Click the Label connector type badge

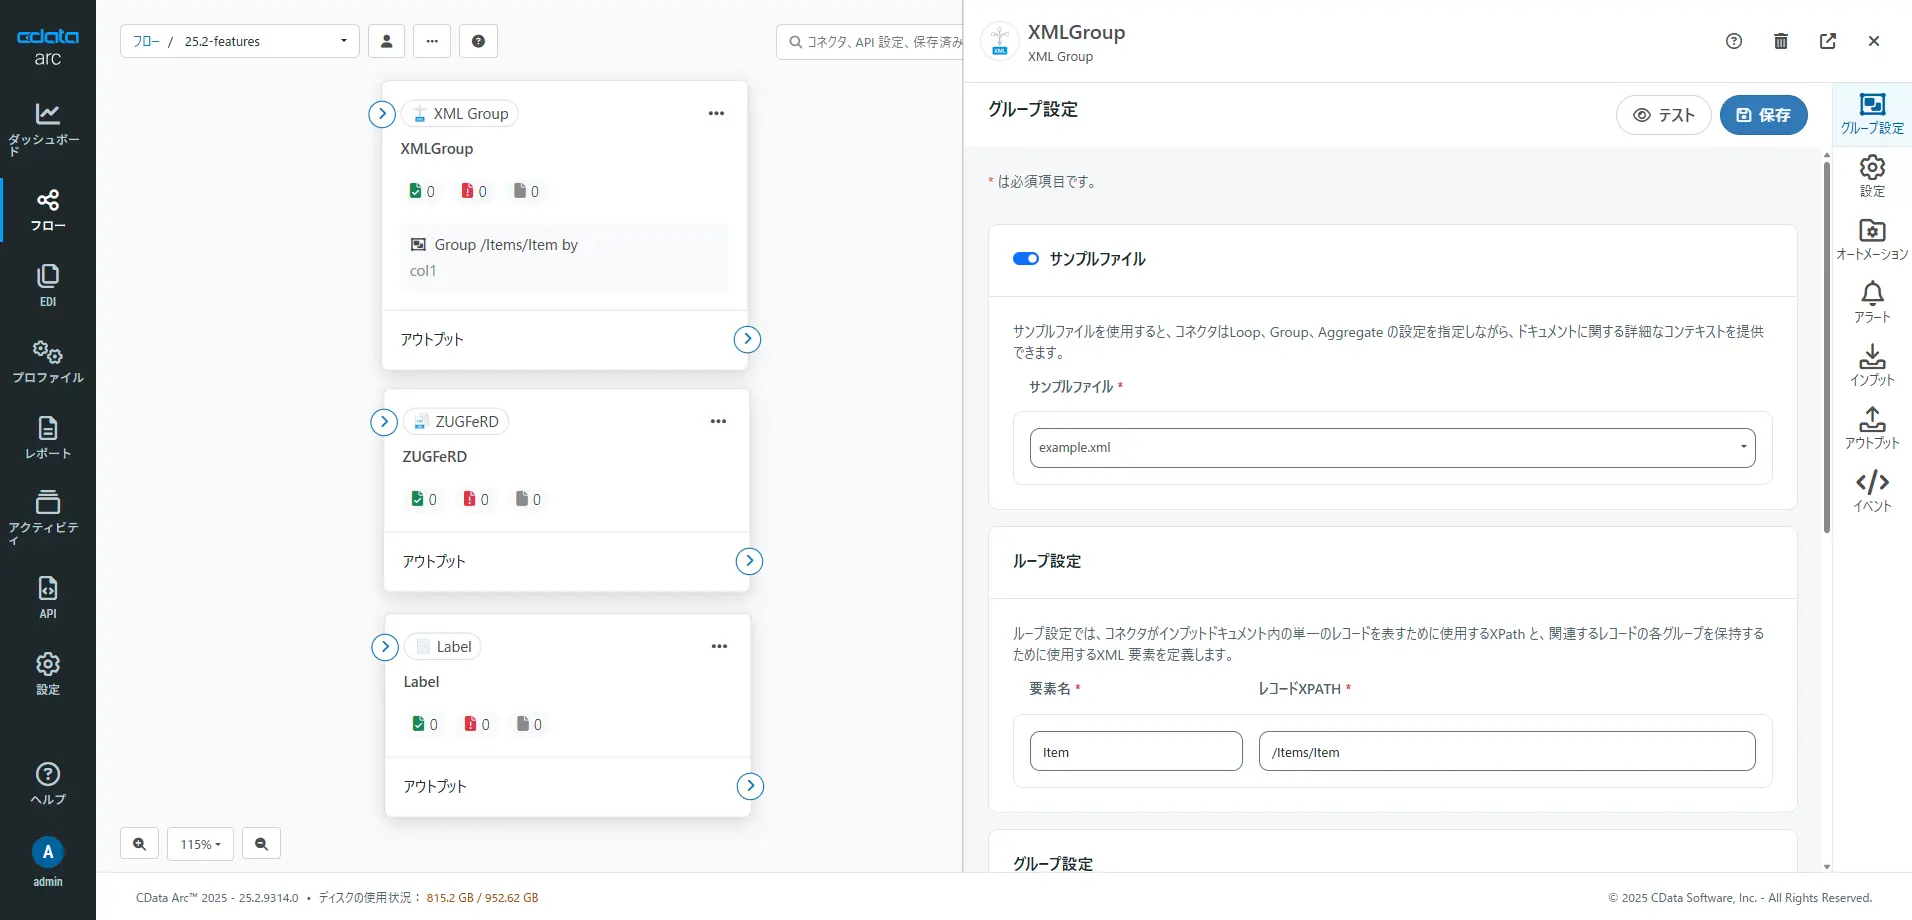(x=443, y=647)
